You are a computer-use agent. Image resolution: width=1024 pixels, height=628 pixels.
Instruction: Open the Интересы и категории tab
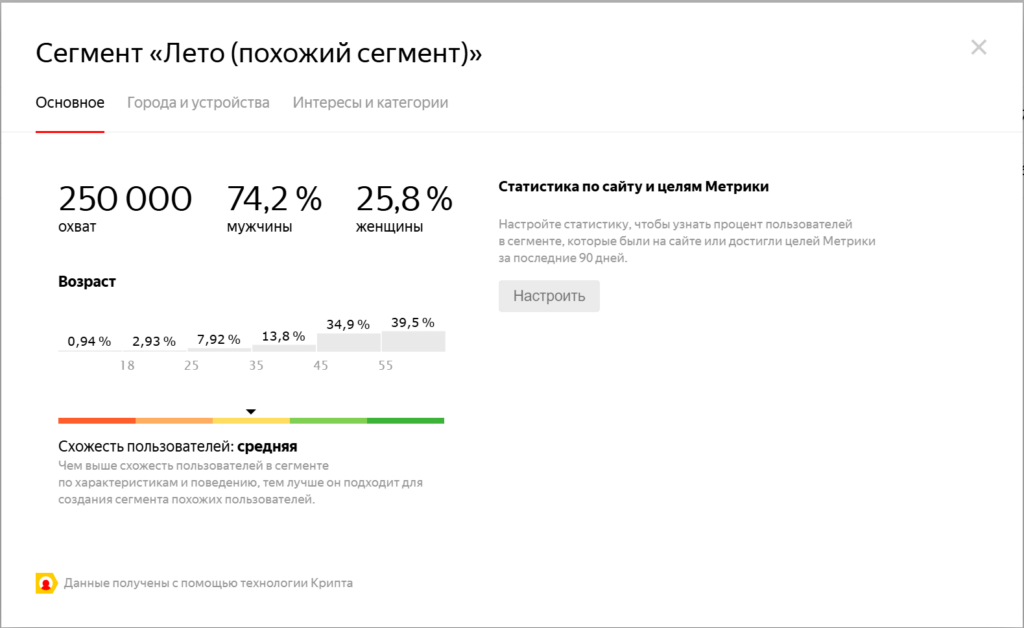tap(370, 103)
